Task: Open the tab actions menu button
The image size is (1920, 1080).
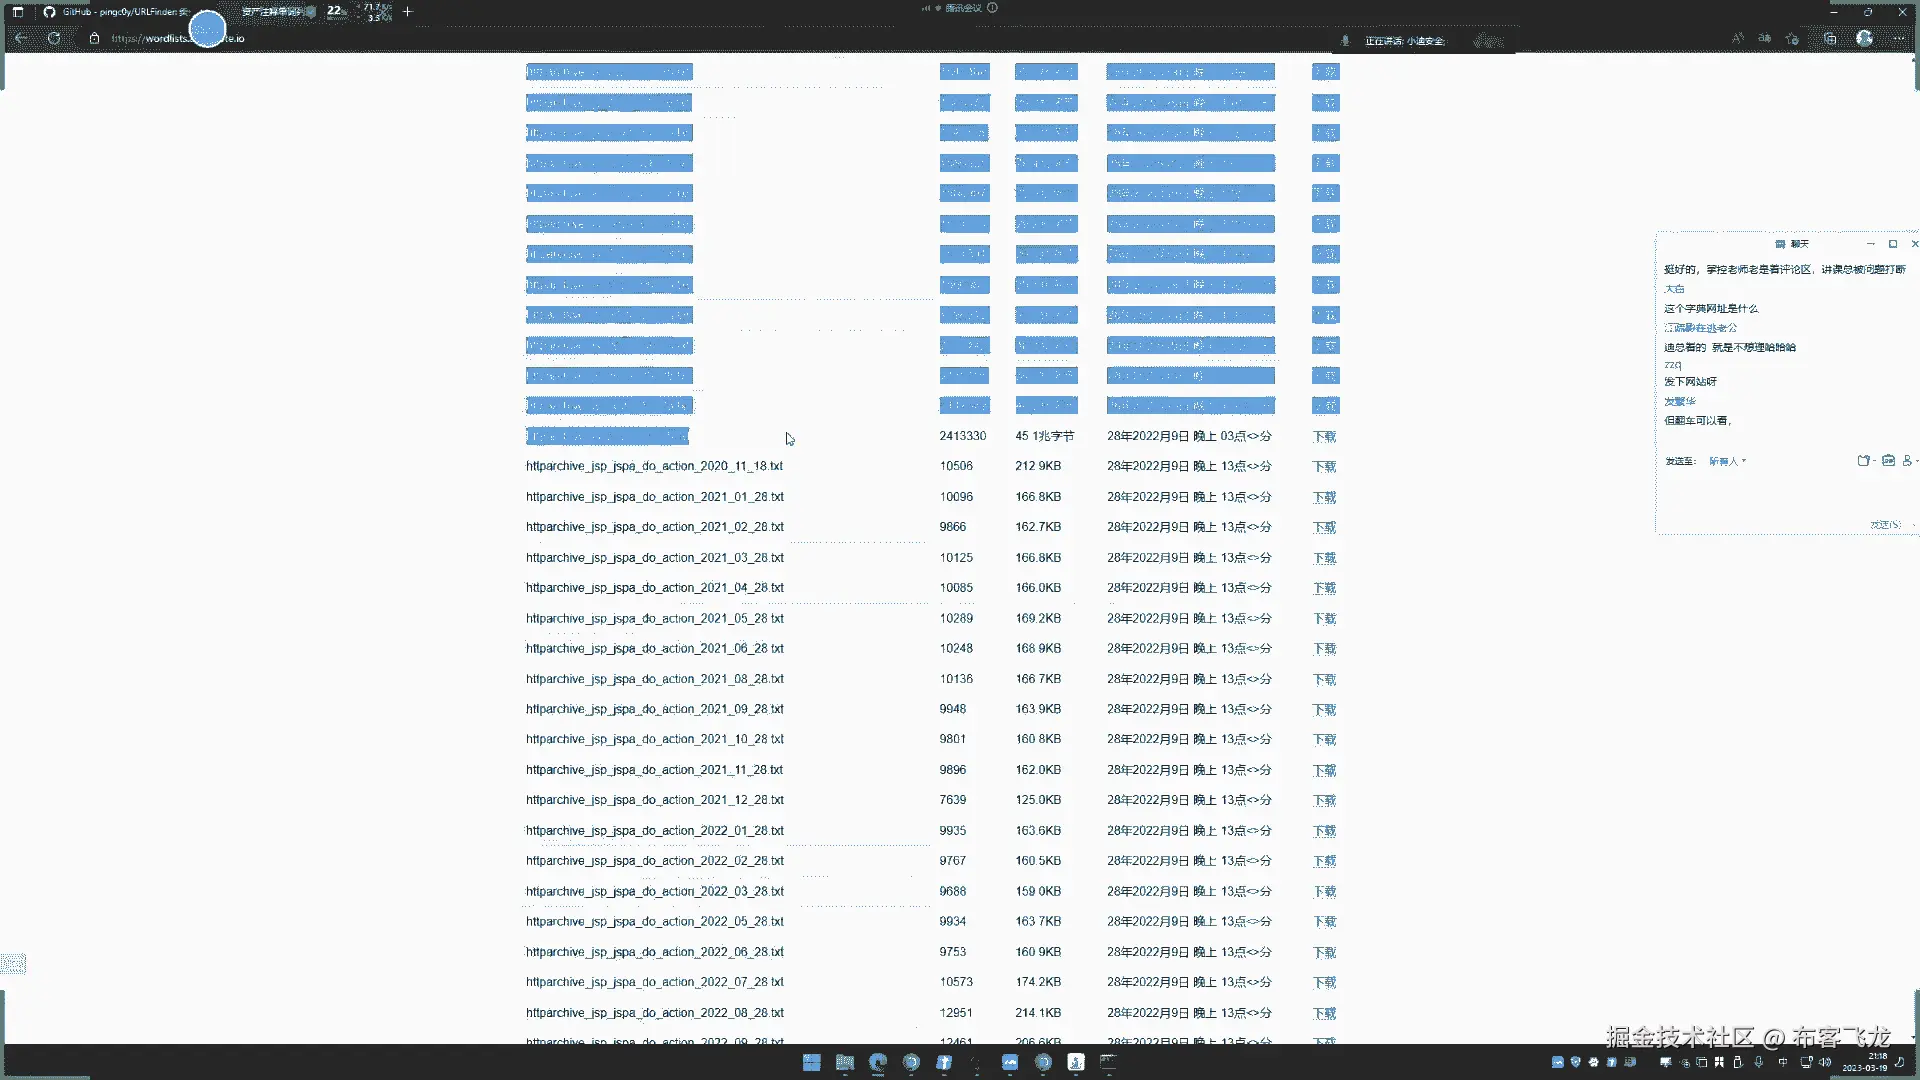Action: (x=17, y=12)
